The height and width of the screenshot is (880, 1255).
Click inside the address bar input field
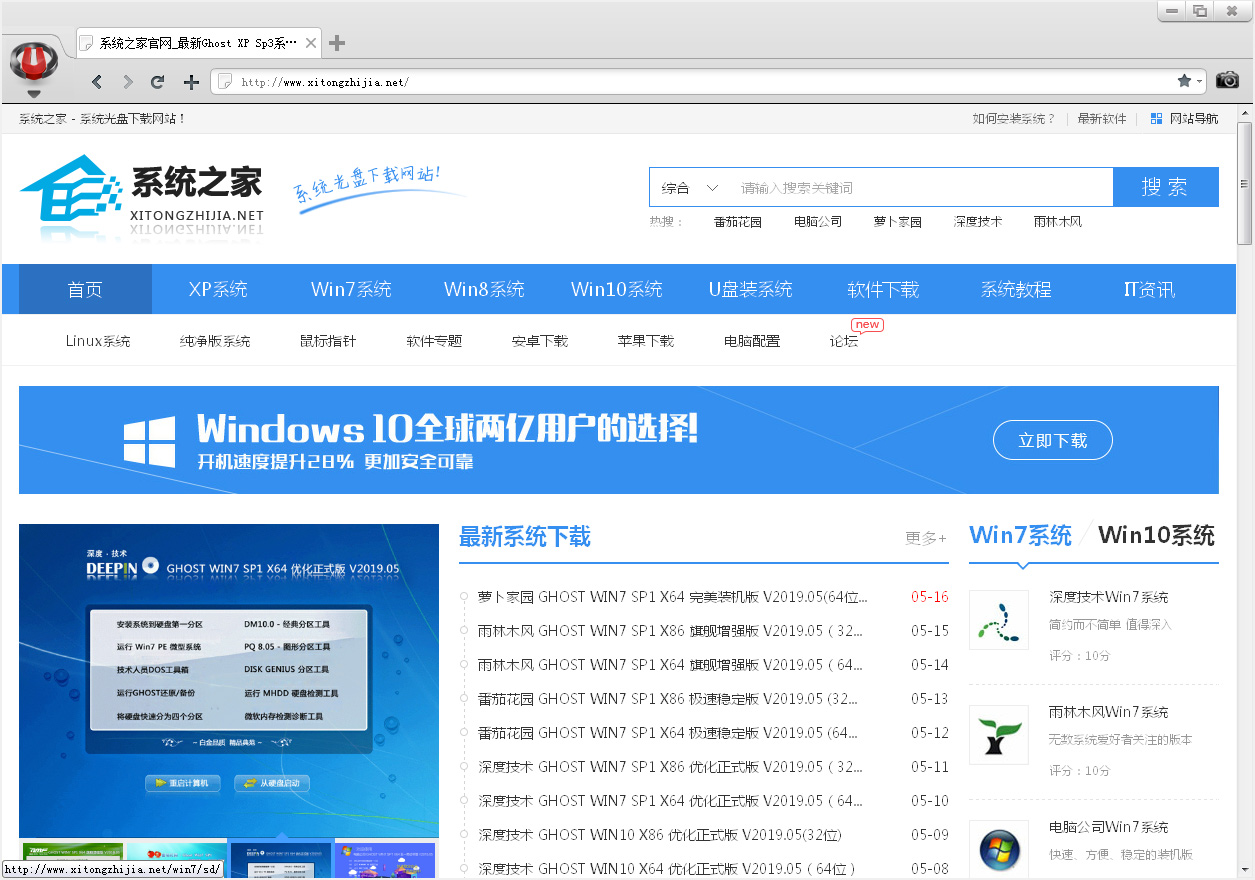pyautogui.click(x=600, y=82)
